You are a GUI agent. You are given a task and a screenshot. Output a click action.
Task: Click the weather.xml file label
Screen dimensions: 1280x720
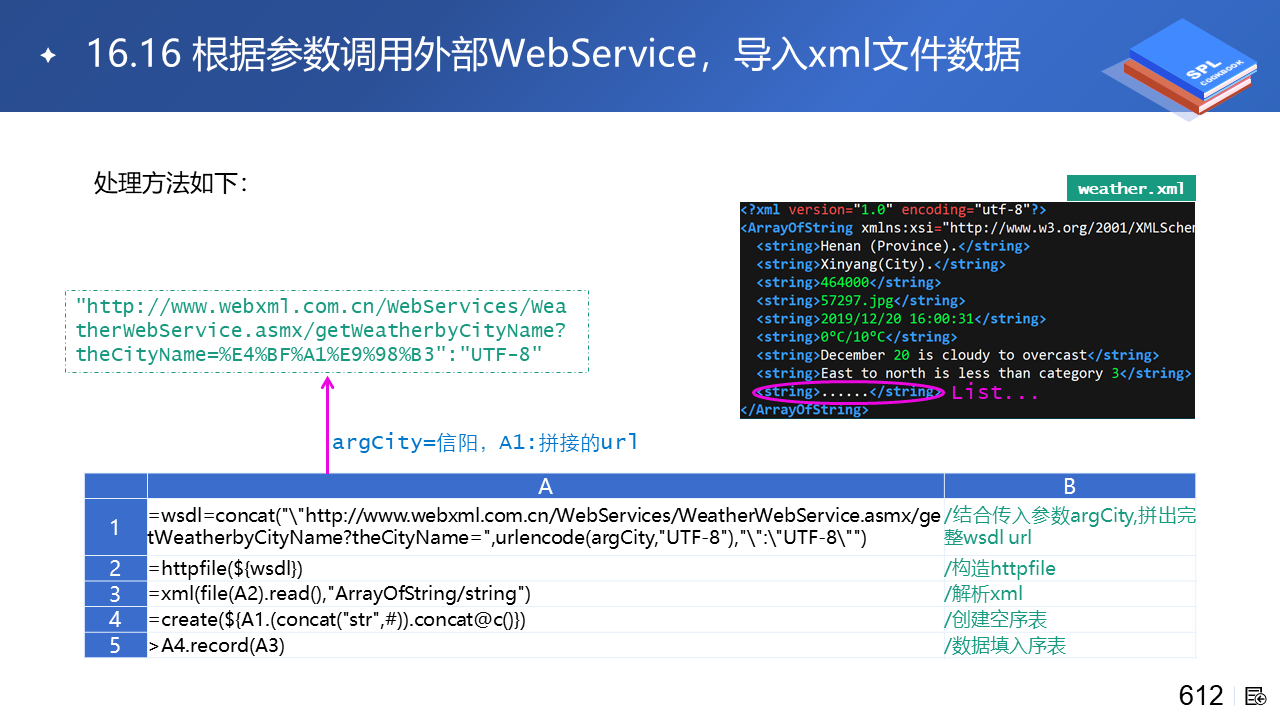click(x=1131, y=188)
